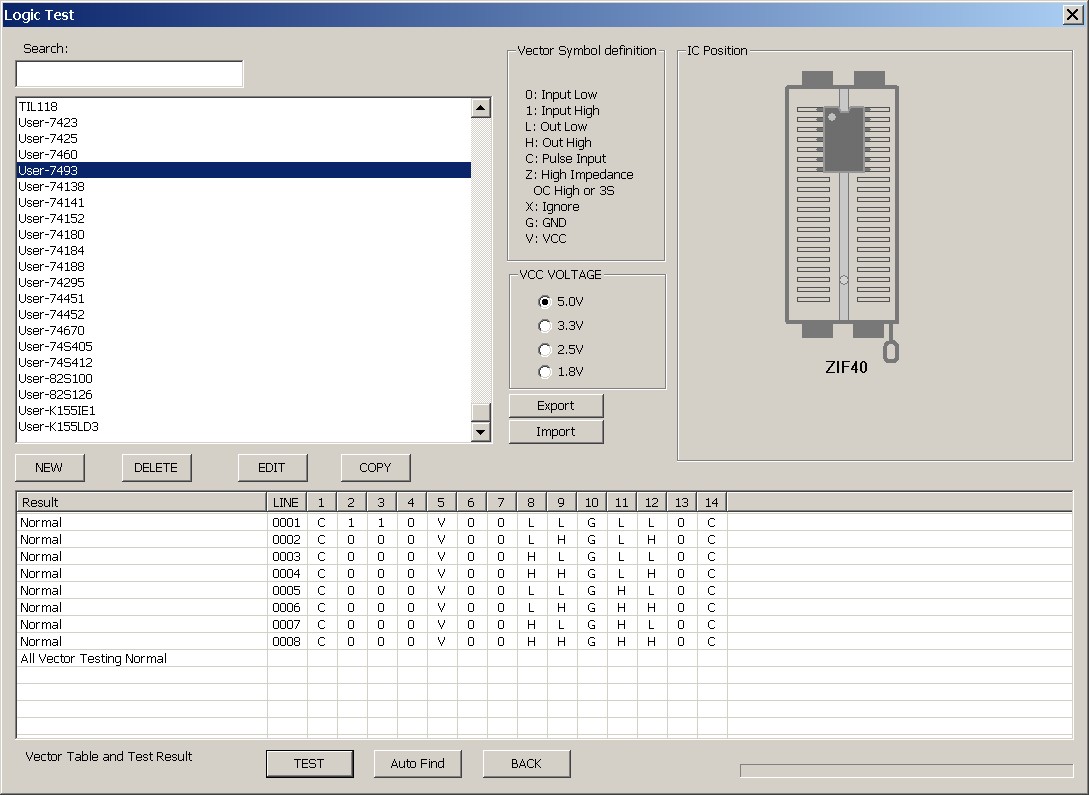1089x795 pixels.
Task: Choose 2.5V as VCC voltage
Action: pyautogui.click(x=545, y=349)
